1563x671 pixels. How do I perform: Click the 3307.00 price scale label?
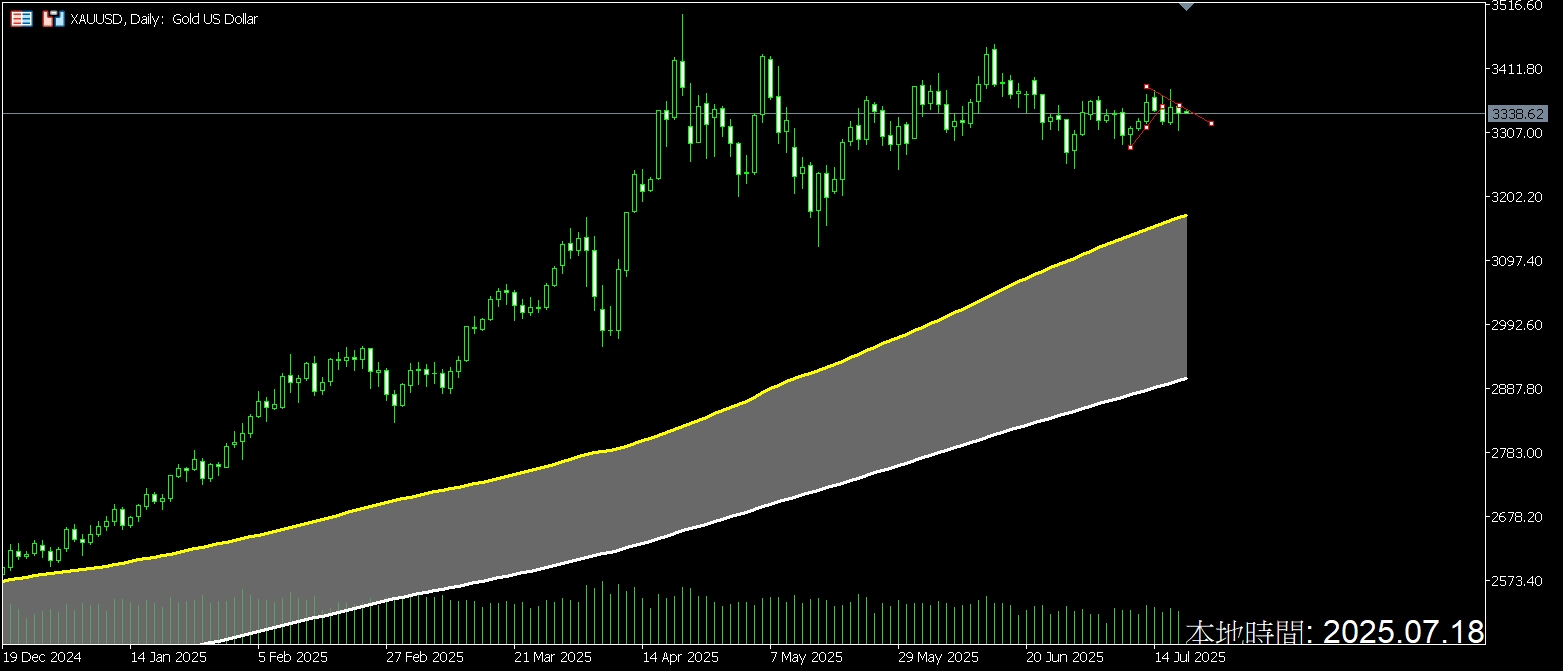pyautogui.click(x=1517, y=133)
